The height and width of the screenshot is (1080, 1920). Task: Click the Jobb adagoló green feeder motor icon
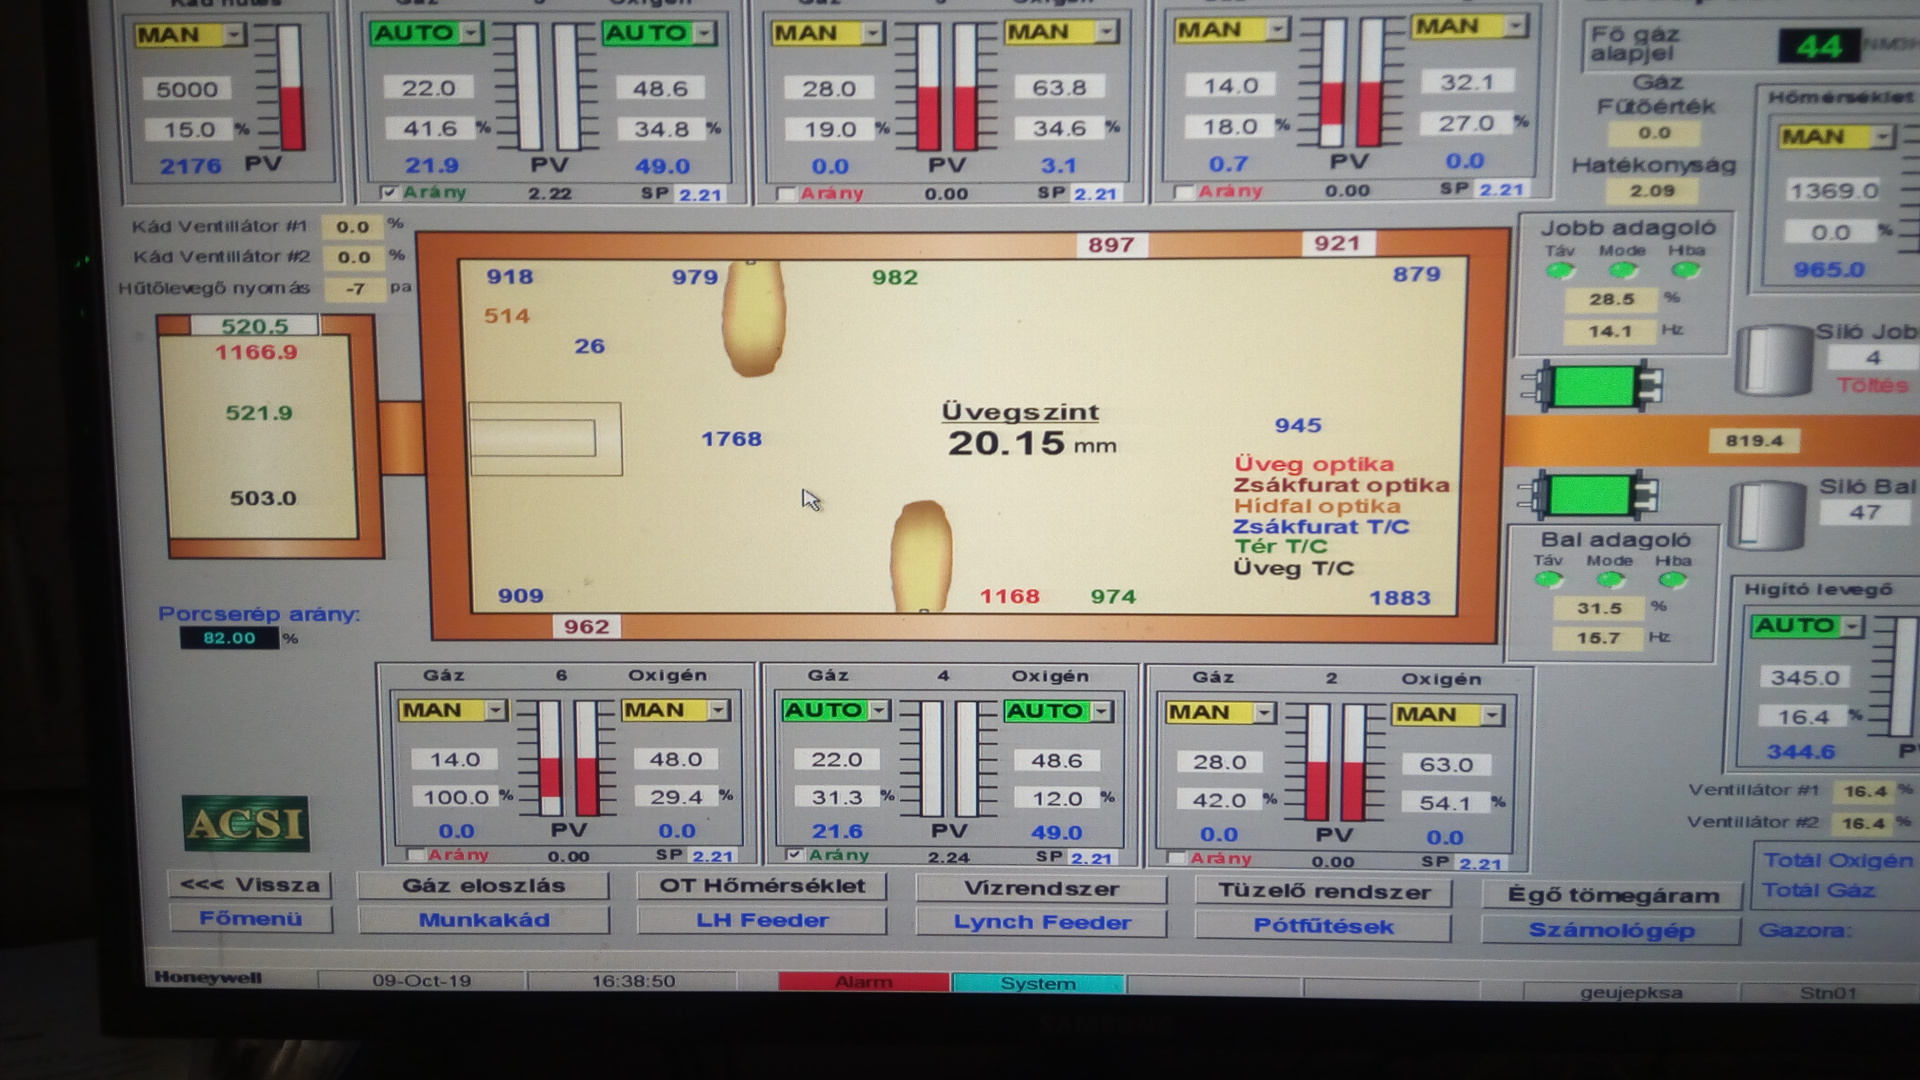click(1593, 386)
